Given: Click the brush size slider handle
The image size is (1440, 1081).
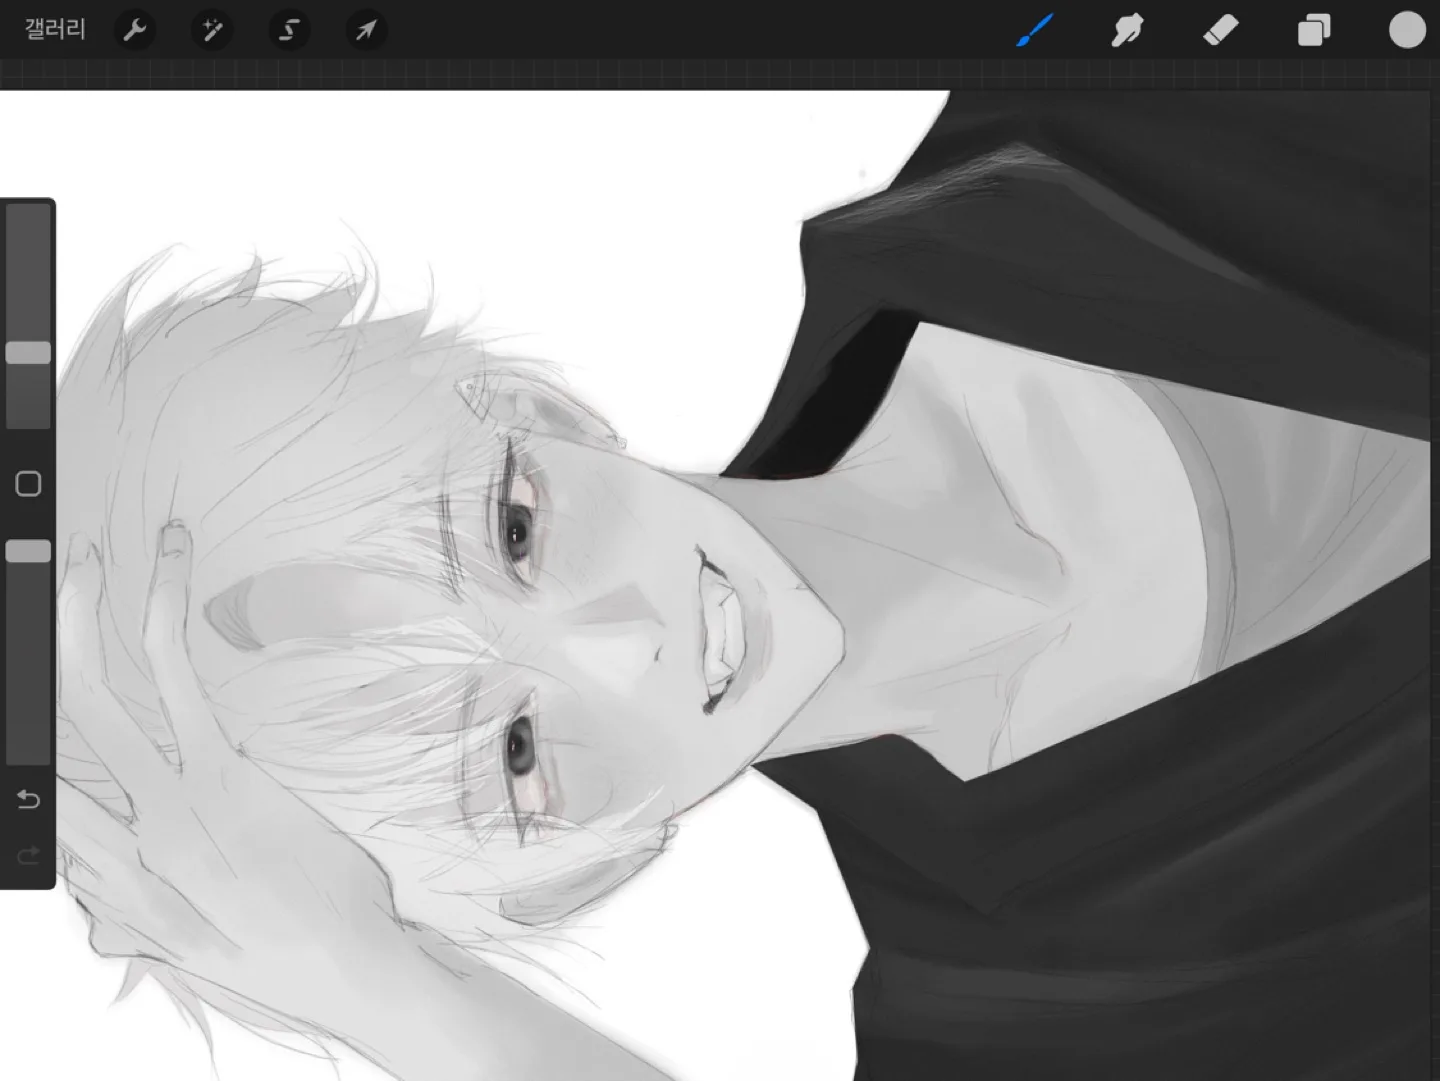Looking at the screenshot, I should tap(28, 352).
